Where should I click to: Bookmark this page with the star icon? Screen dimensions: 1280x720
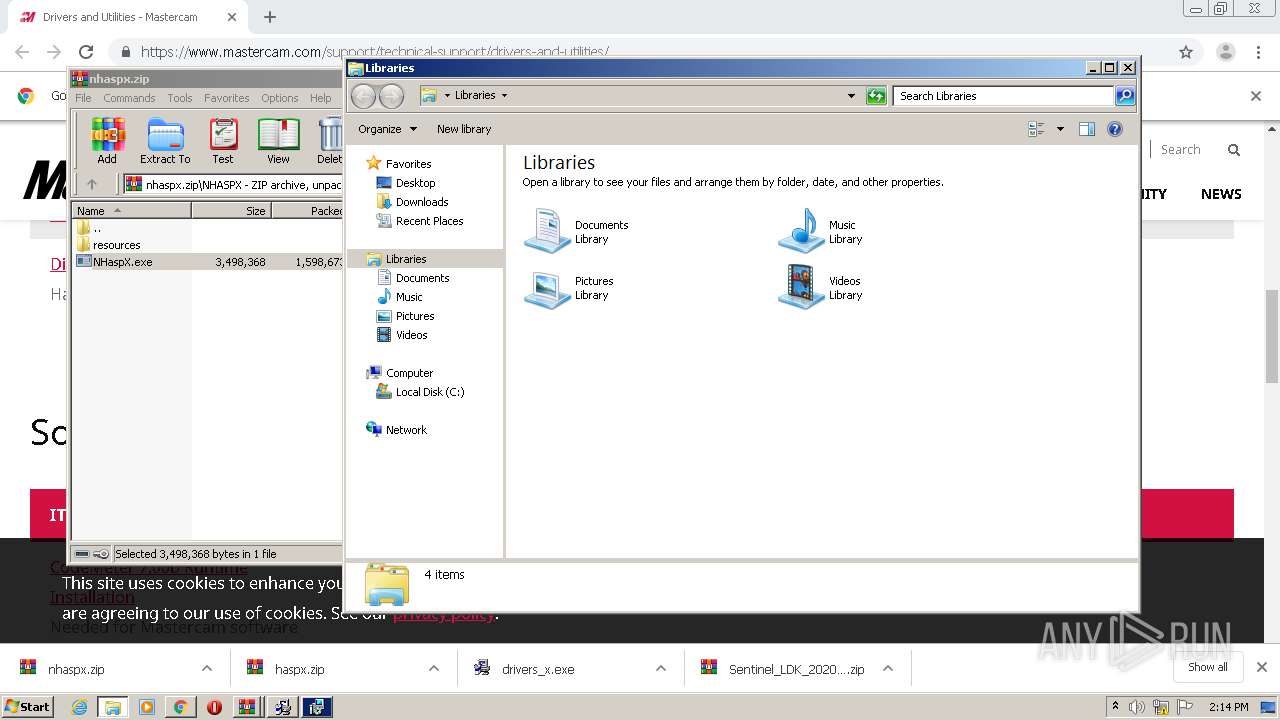click(x=1186, y=52)
